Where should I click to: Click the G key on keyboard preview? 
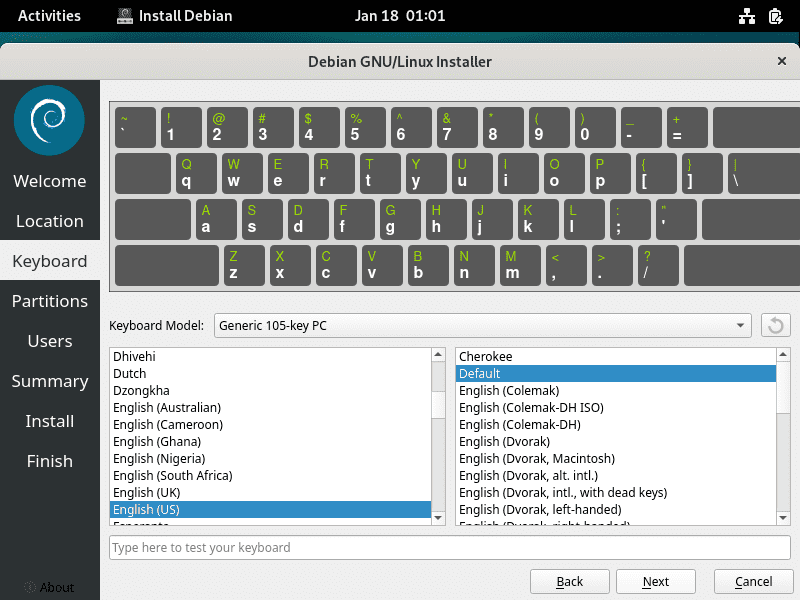401,219
